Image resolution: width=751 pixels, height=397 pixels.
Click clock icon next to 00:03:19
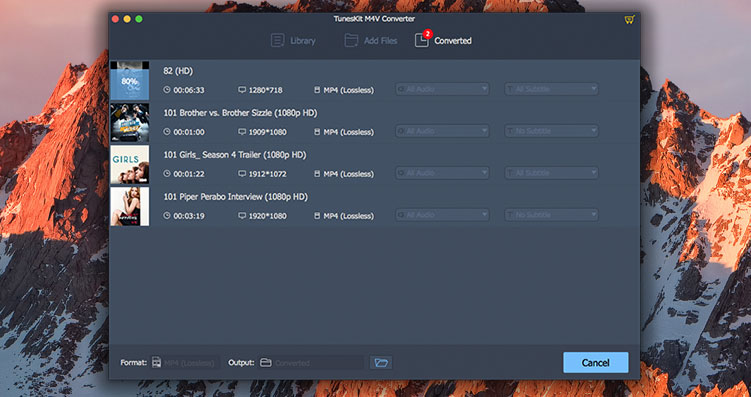pyautogui.click(x=167, y=216)
